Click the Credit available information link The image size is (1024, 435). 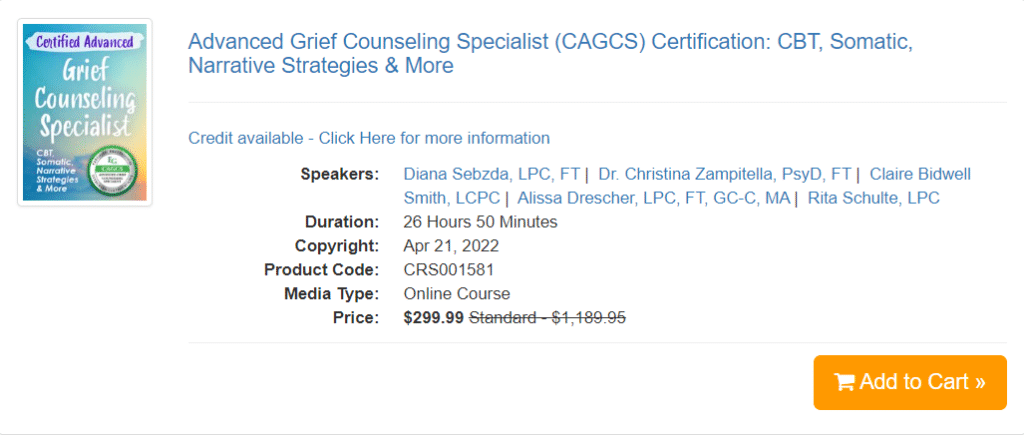369,138
